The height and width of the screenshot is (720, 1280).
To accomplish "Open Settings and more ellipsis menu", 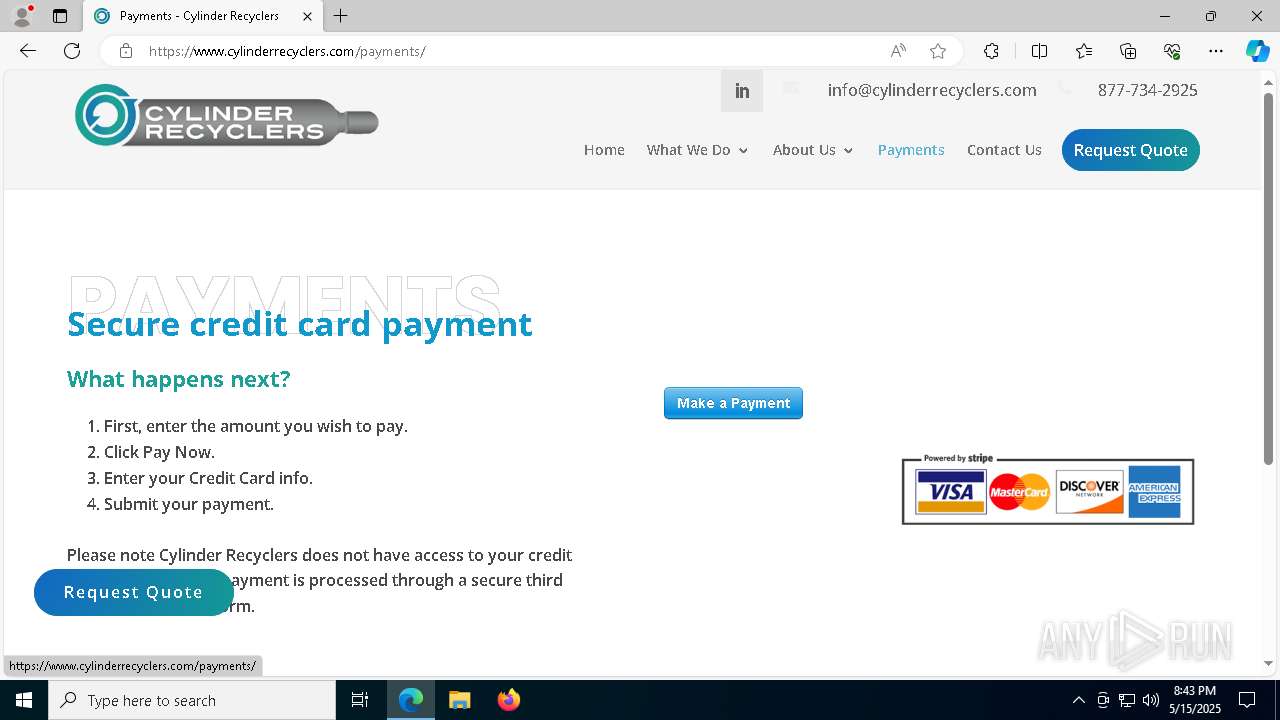I will [x=1216, y=51].
